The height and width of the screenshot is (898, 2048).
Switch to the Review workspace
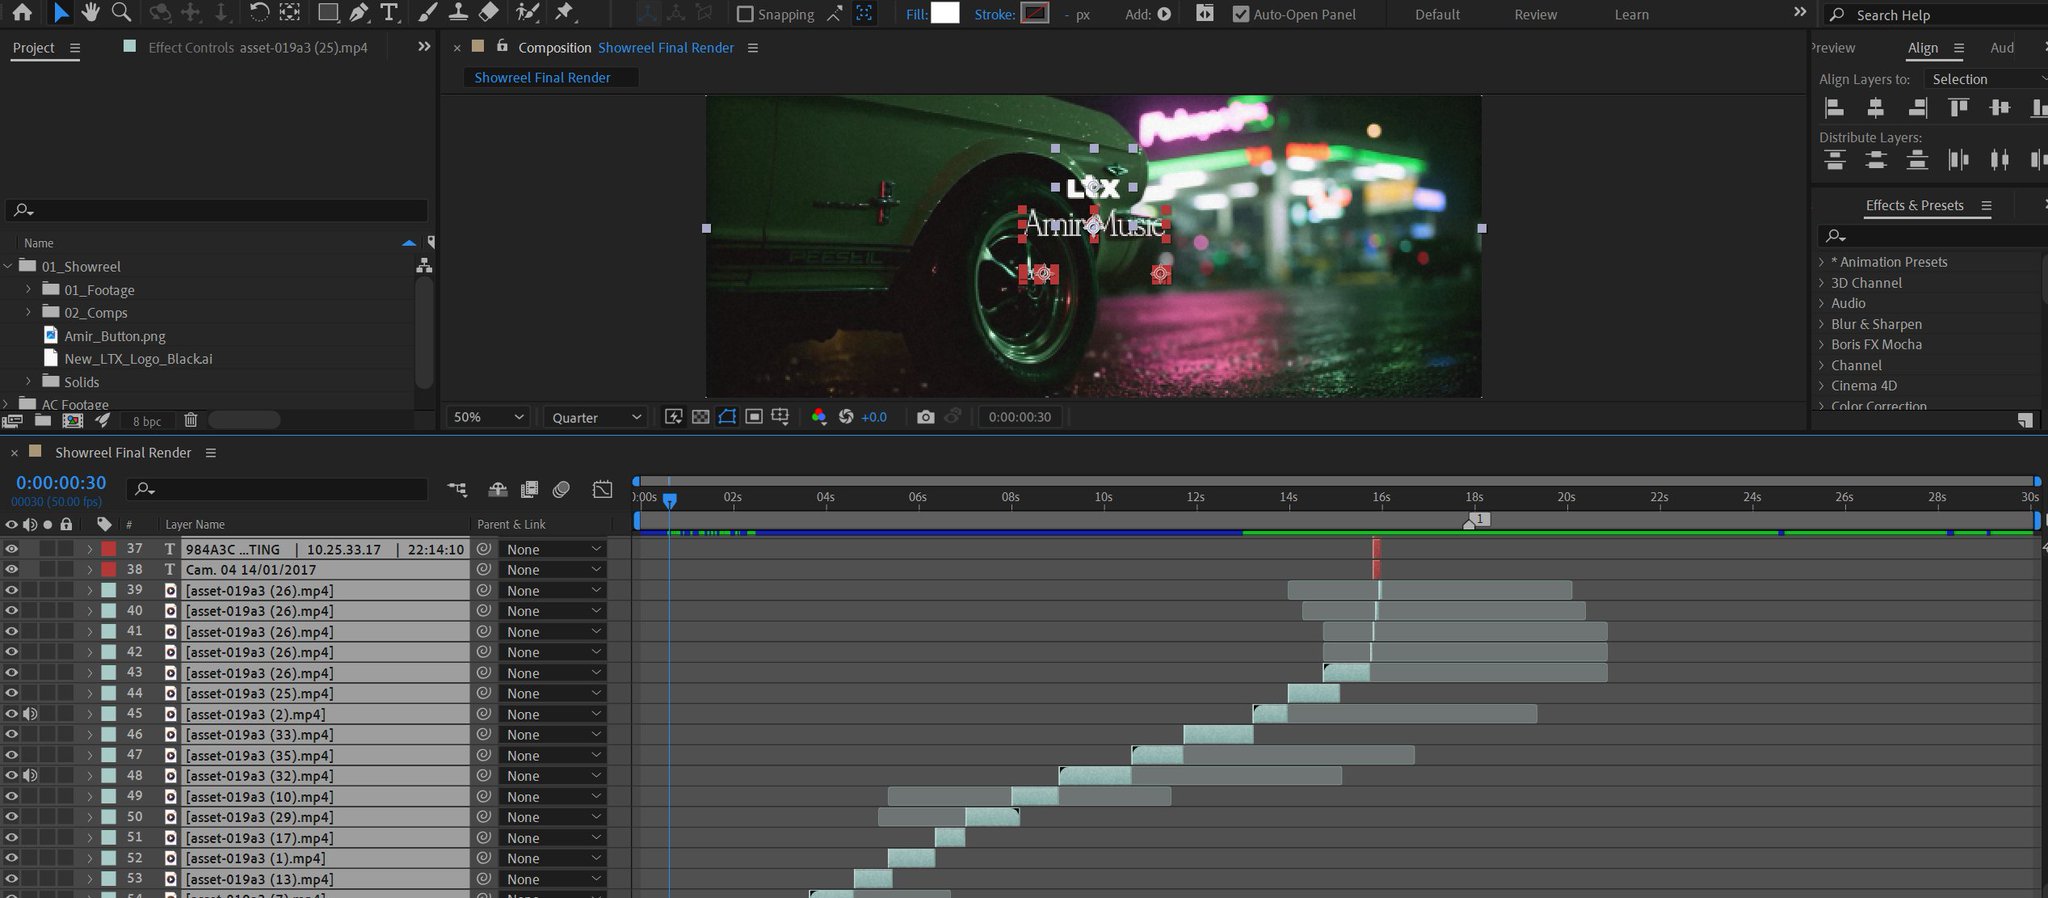(x=1535, y=14)
